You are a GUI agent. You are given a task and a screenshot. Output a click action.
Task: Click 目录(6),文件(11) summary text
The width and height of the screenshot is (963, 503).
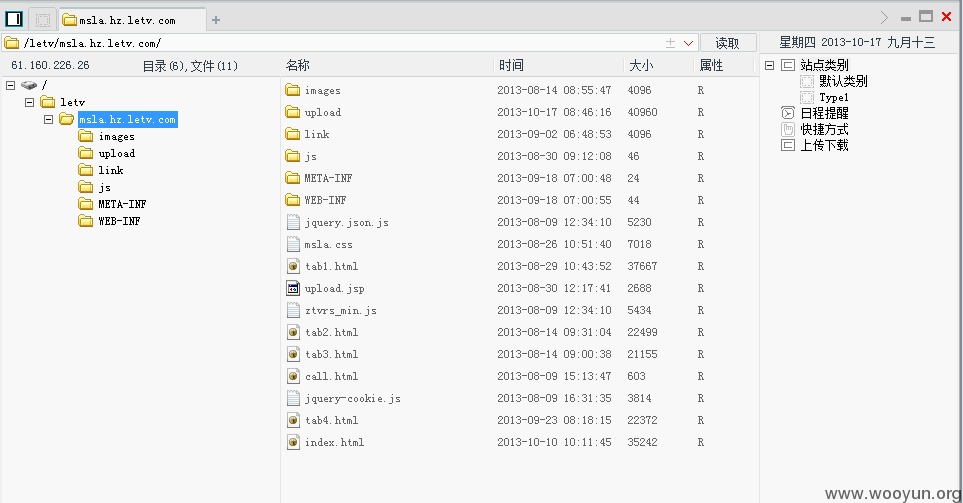pyautogui.click(x=190, y=66)
